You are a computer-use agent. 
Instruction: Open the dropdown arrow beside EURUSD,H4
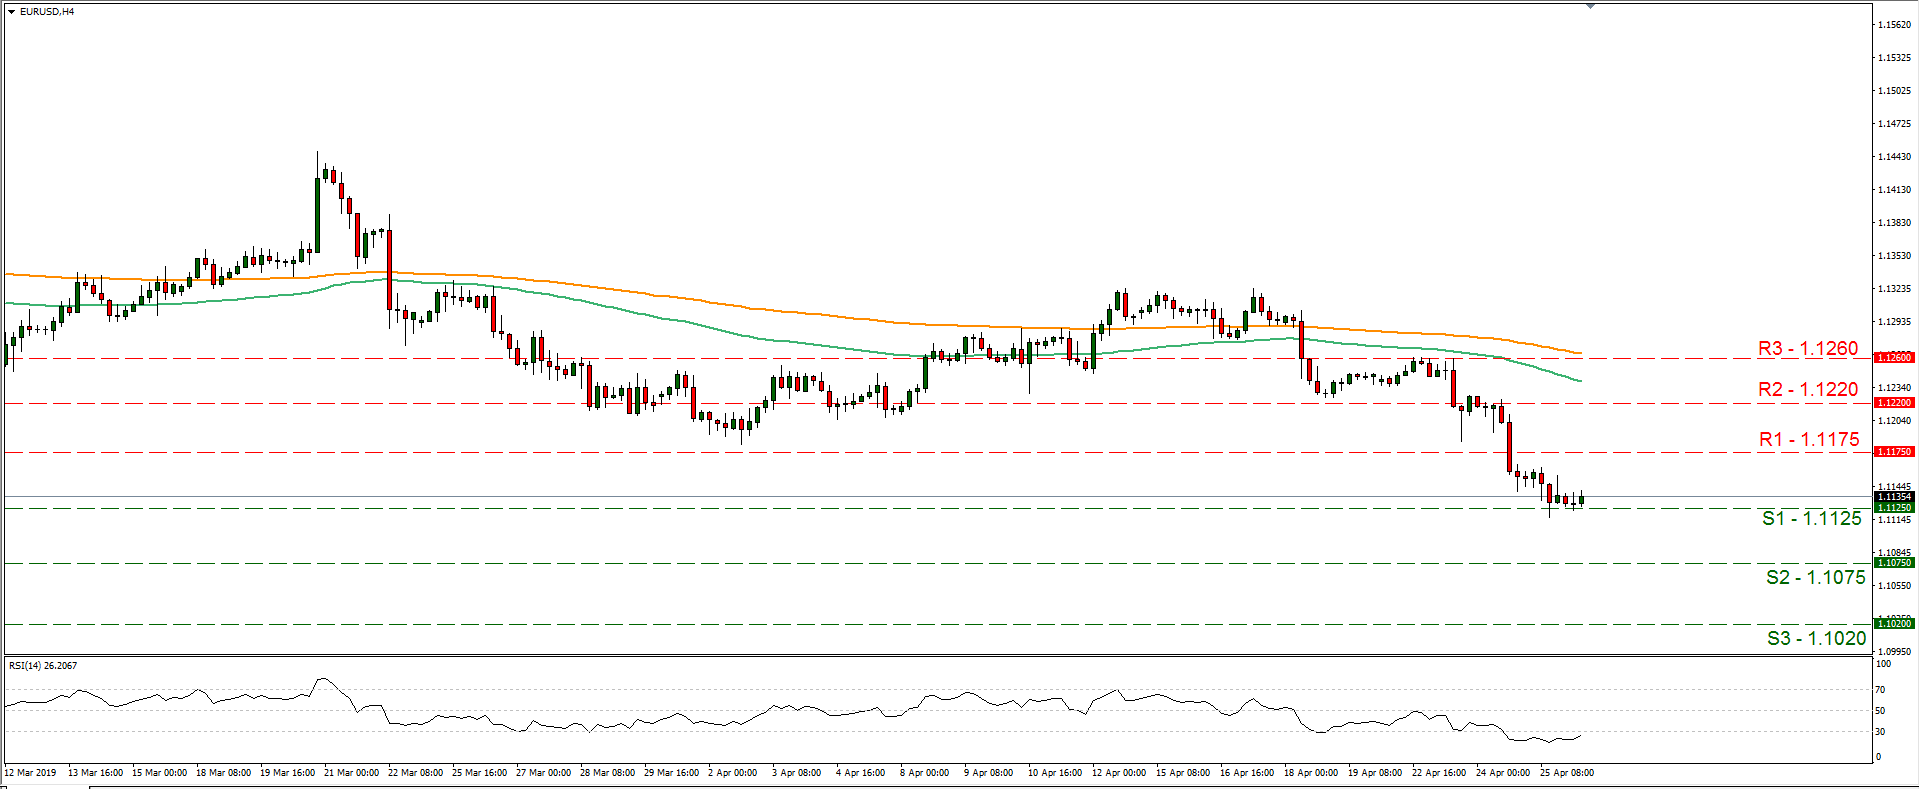tap(11, 12)
